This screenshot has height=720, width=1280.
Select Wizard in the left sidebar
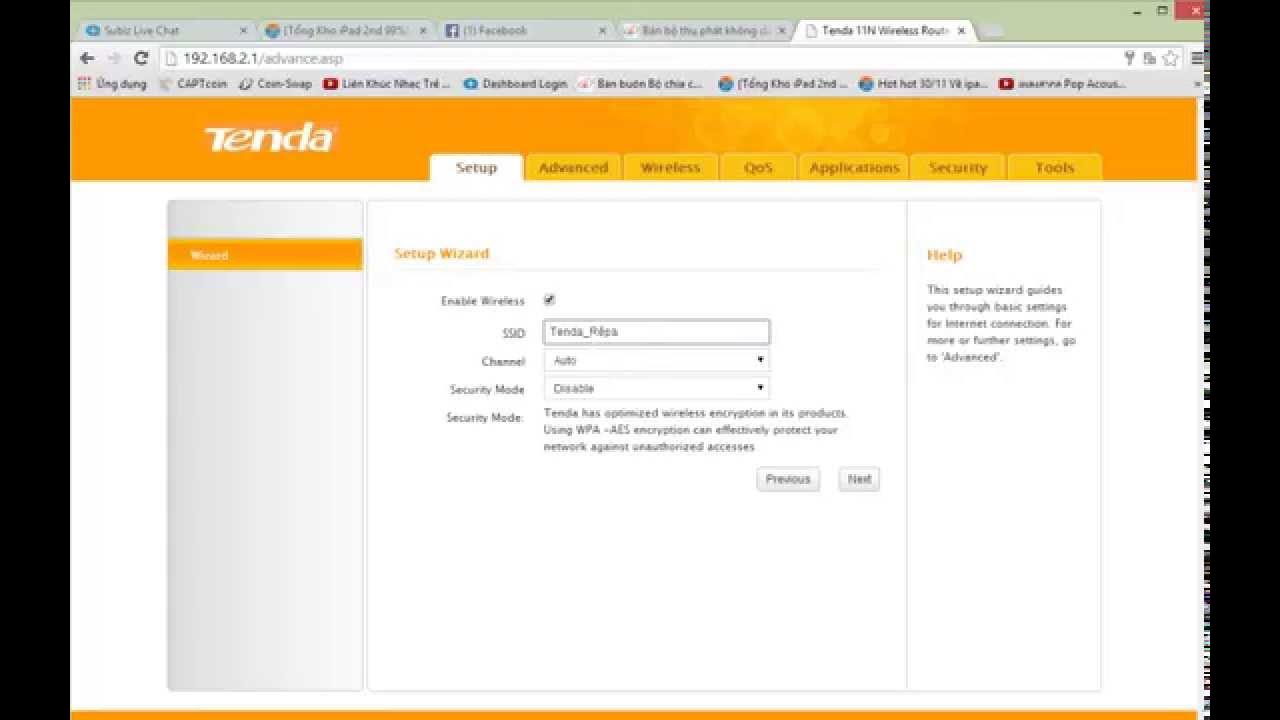coord(265,255)
